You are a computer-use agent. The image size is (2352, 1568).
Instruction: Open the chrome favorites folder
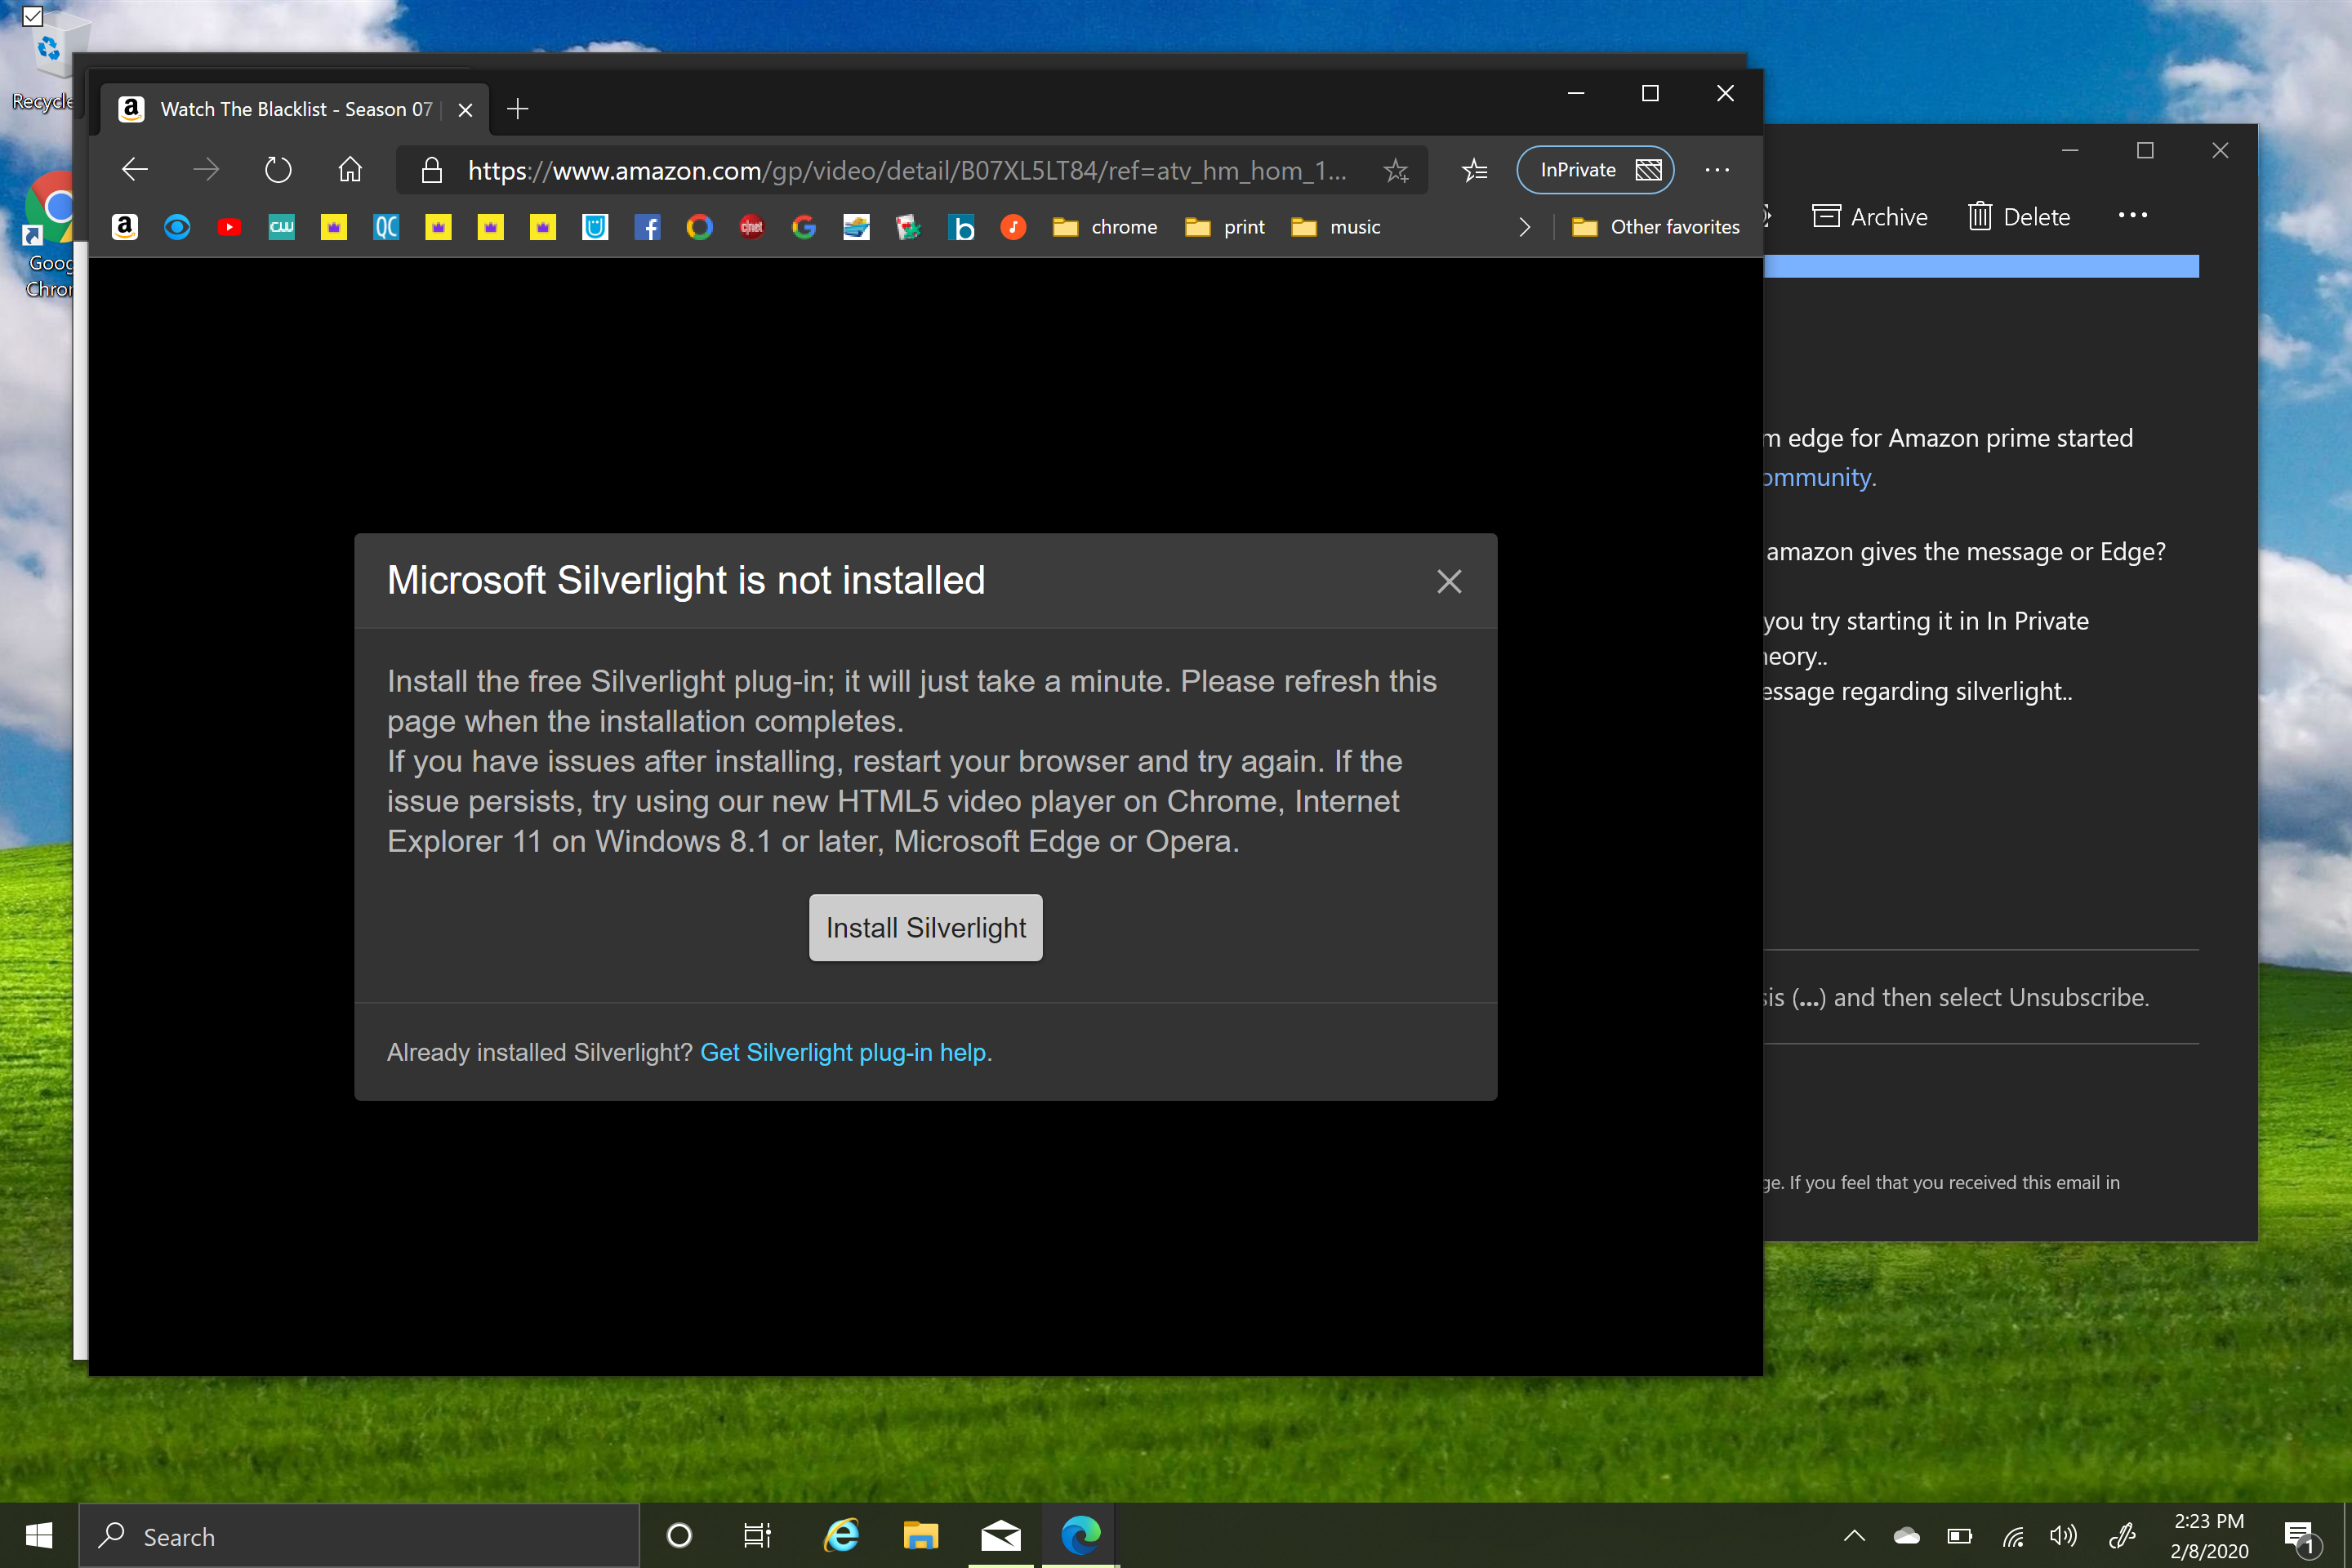pos(1105,227)
